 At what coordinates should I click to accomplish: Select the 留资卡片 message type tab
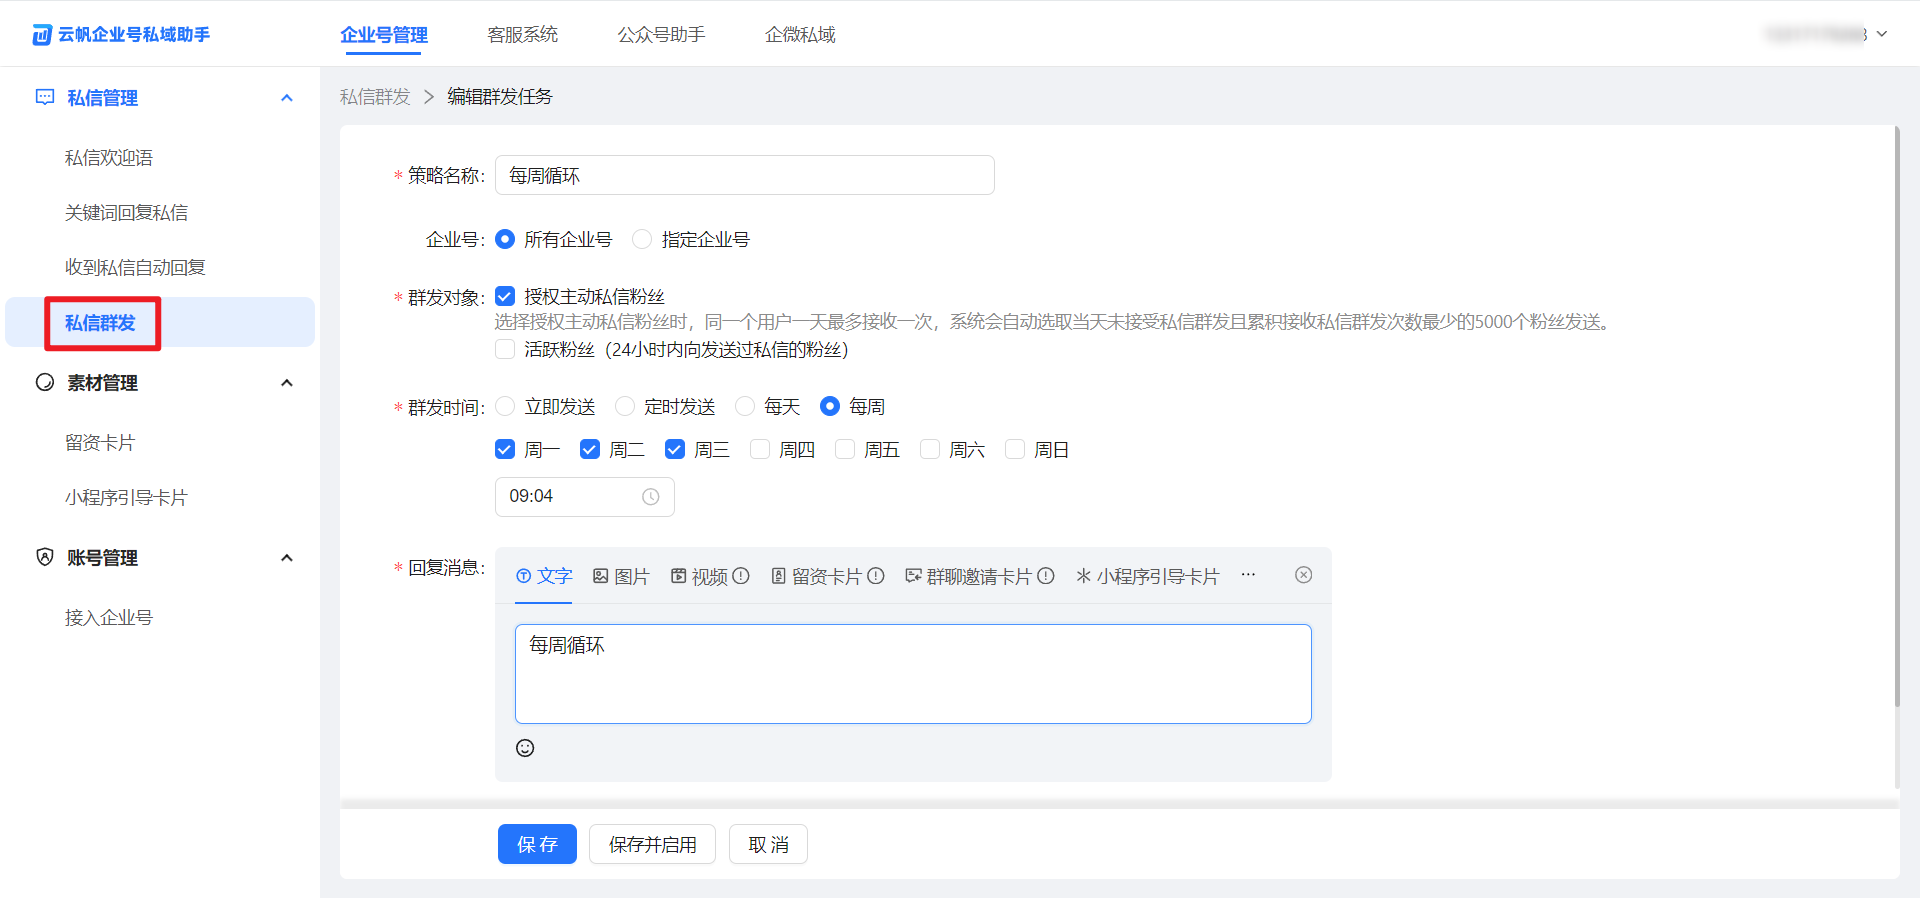[816, 576]
